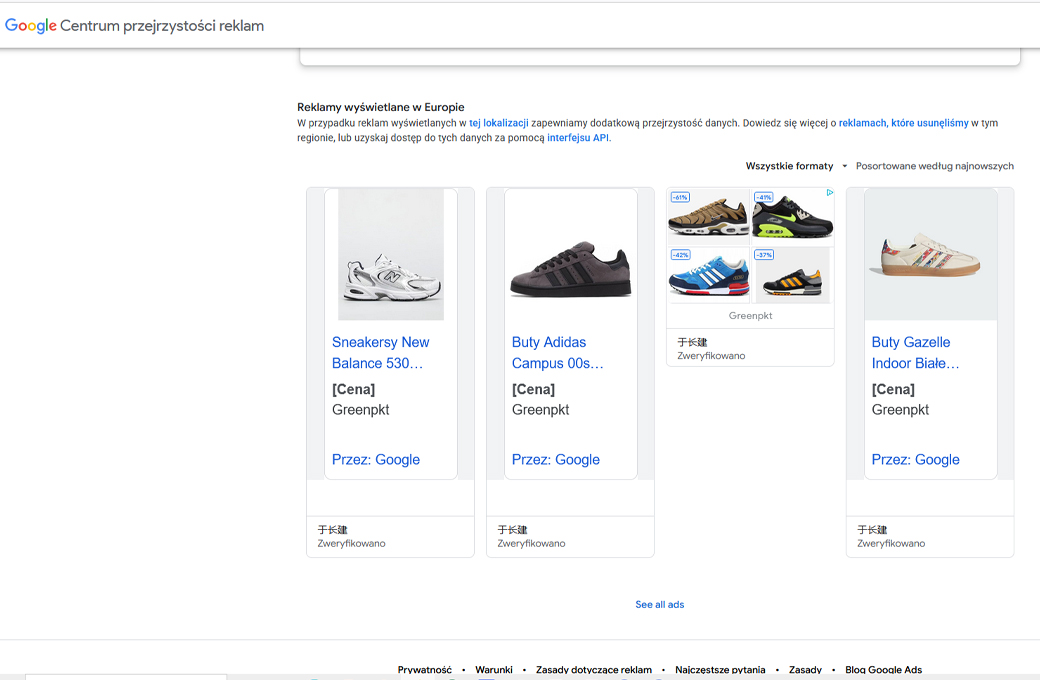This screenshot has height=680, width=1040.
Task: Open the Zasady dotyczące reklam footer link
Action: point(594,669)
